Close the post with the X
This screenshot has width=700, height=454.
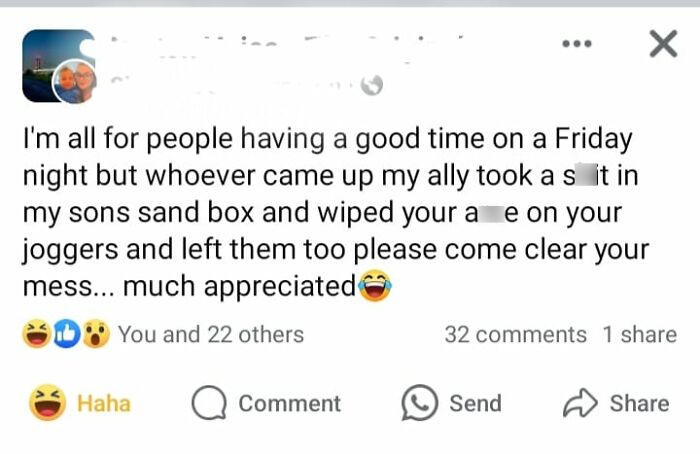(x=662, y=44)
